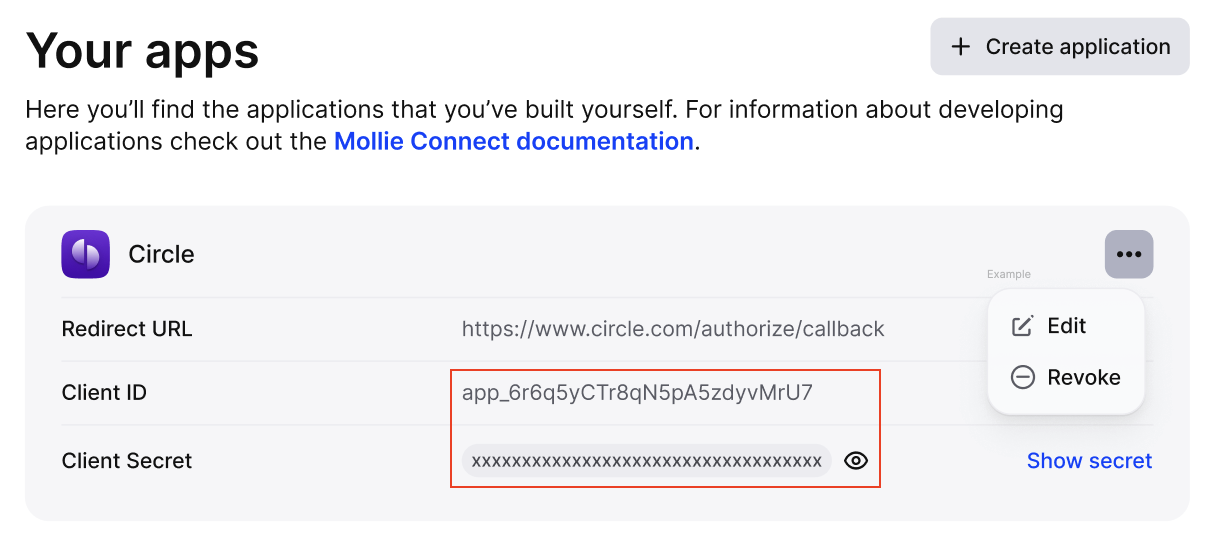Click the minus-circle icon next to Revoke

(1022, 377)
